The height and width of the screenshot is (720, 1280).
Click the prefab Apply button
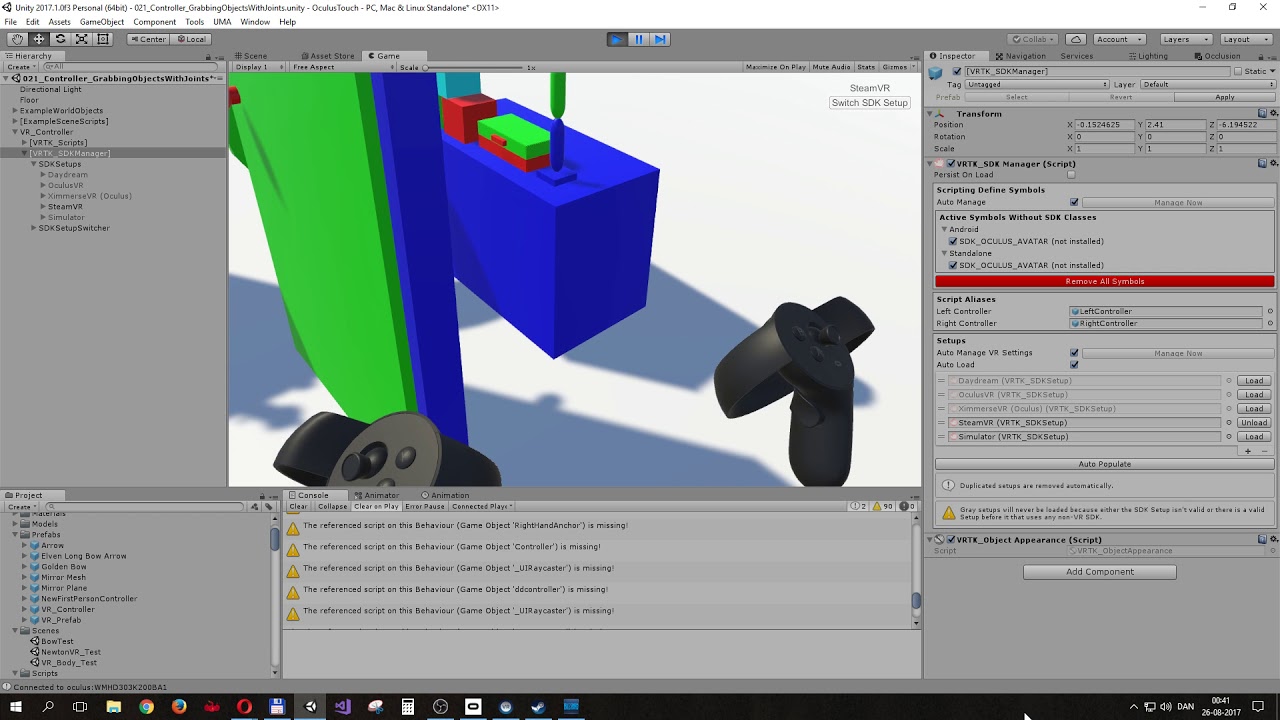tap(1225, 97)
